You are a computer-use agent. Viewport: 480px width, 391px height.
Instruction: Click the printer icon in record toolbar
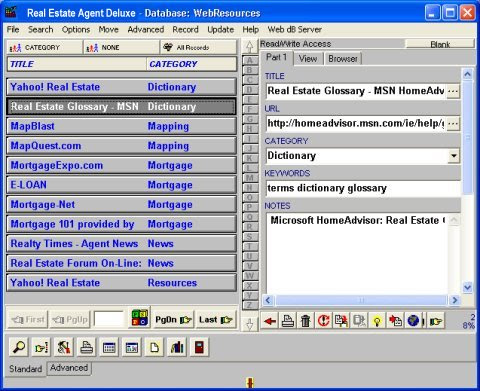click(288, 321)
